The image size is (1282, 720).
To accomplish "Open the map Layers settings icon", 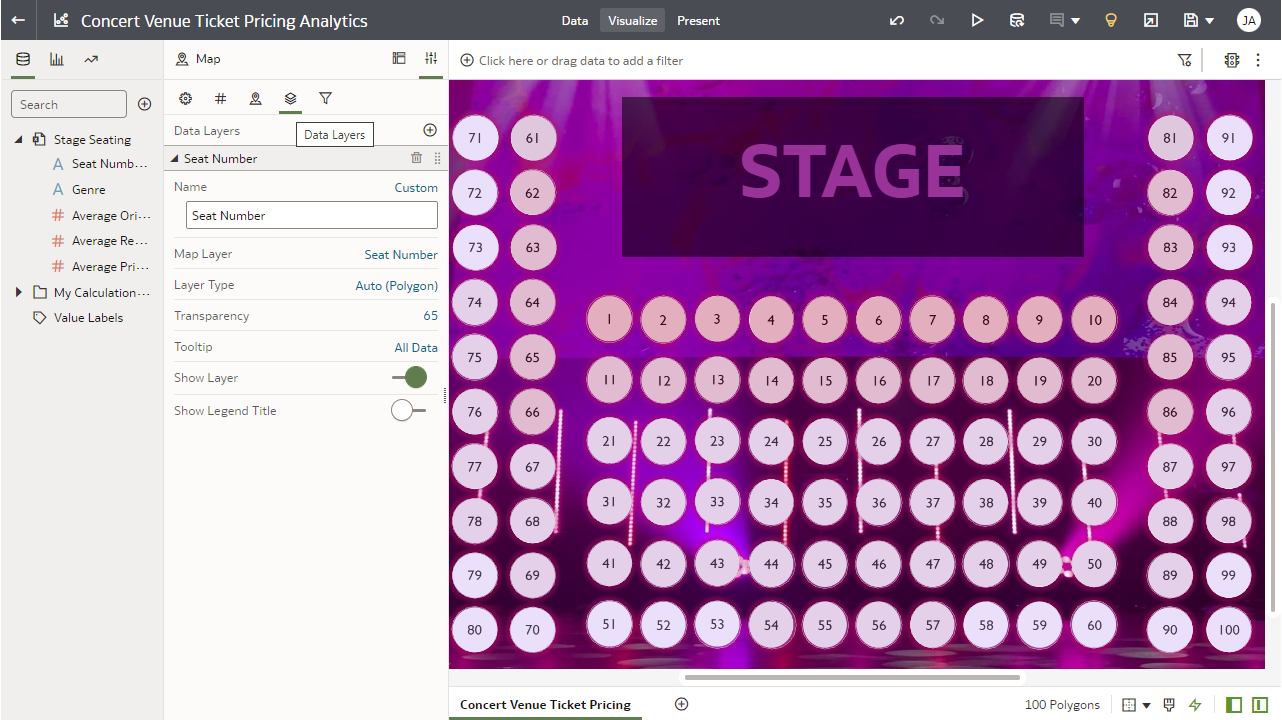I will point(290,99).
